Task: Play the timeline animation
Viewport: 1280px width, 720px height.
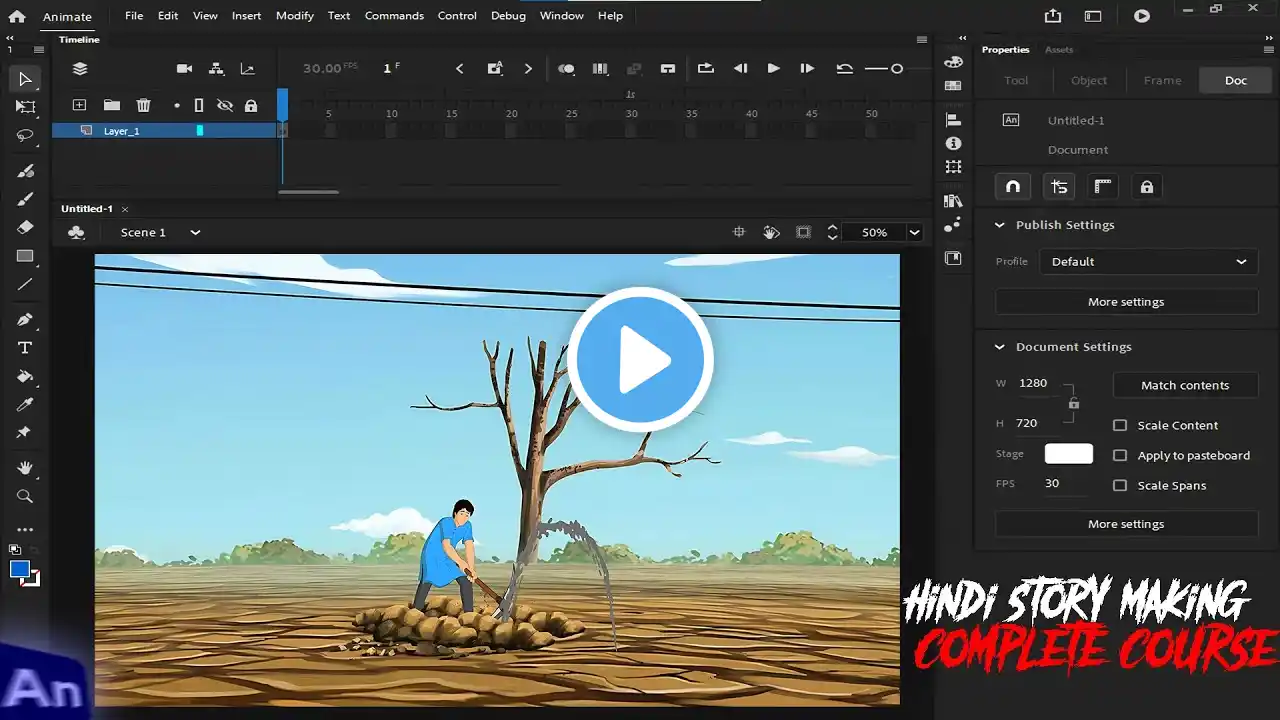Action: (x=773, y=68)
